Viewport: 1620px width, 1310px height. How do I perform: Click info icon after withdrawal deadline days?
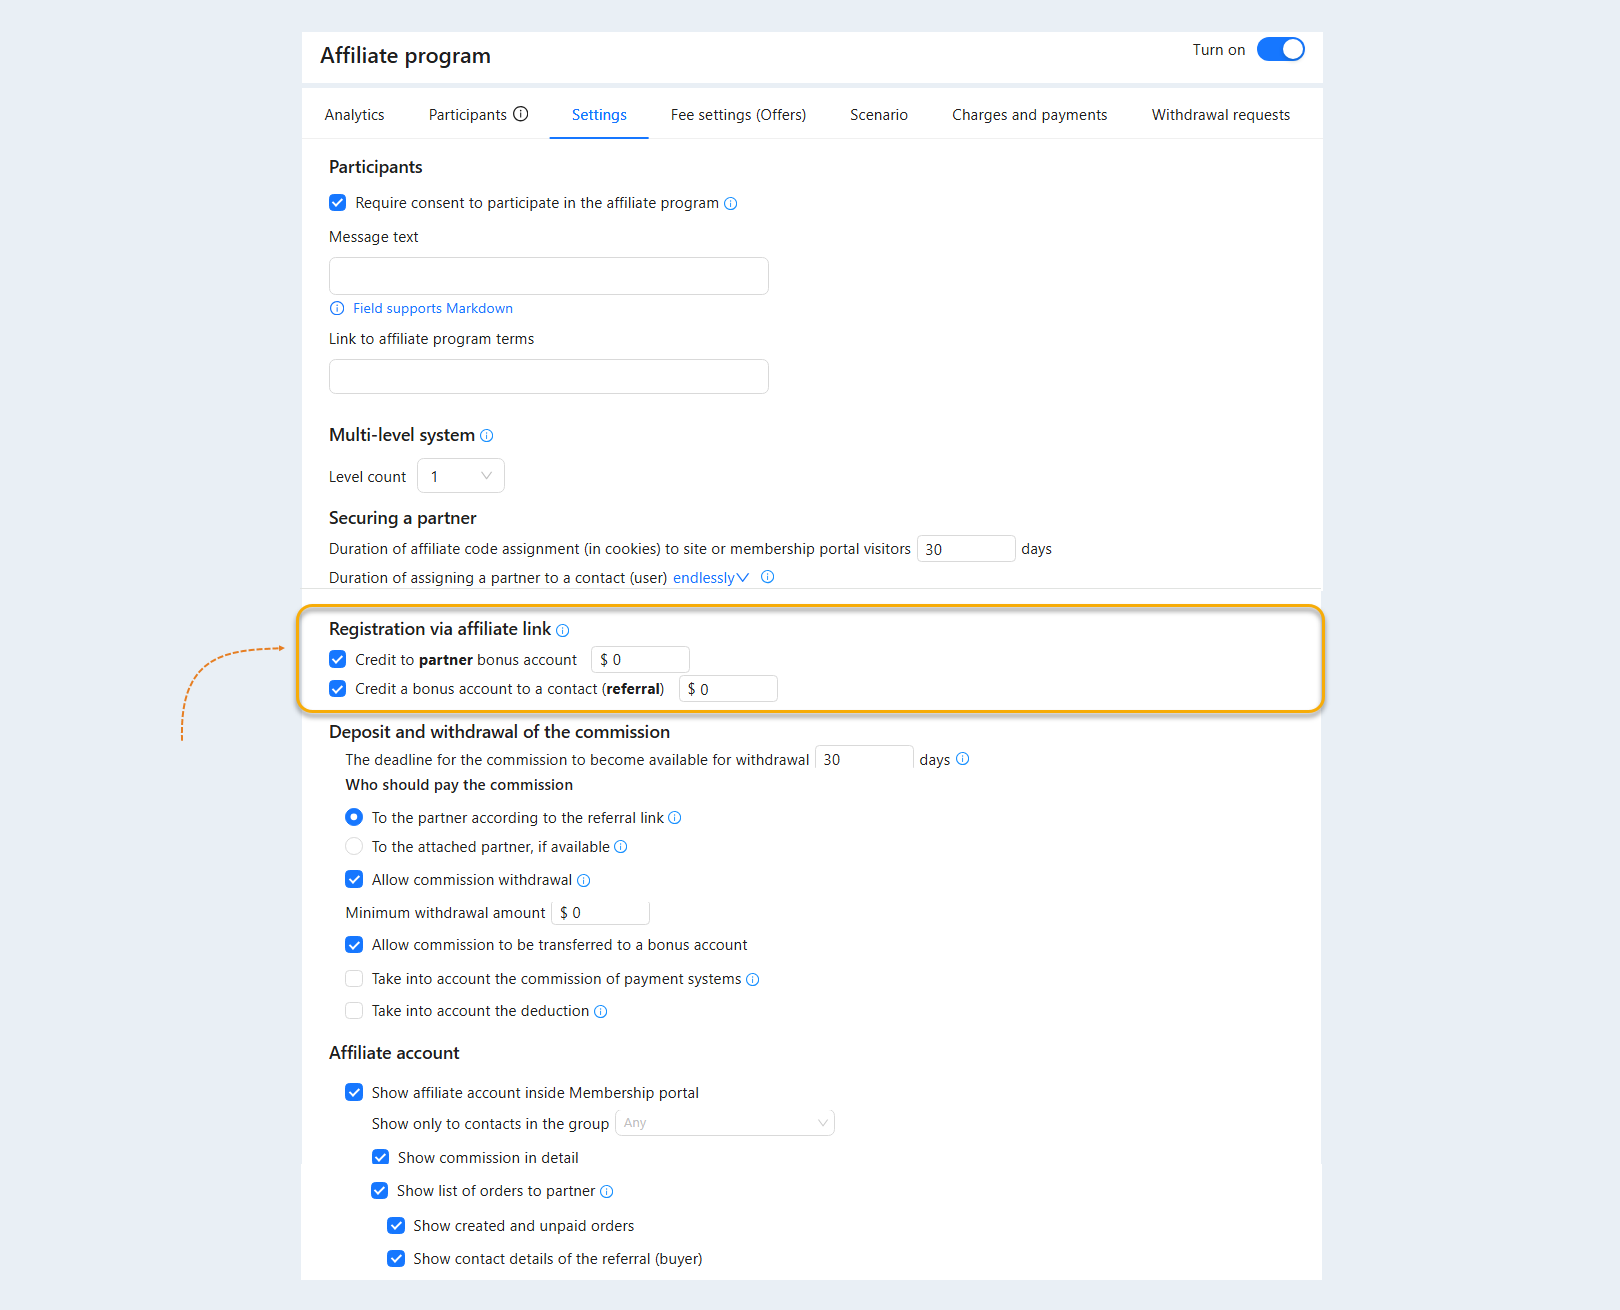[963, 759]
